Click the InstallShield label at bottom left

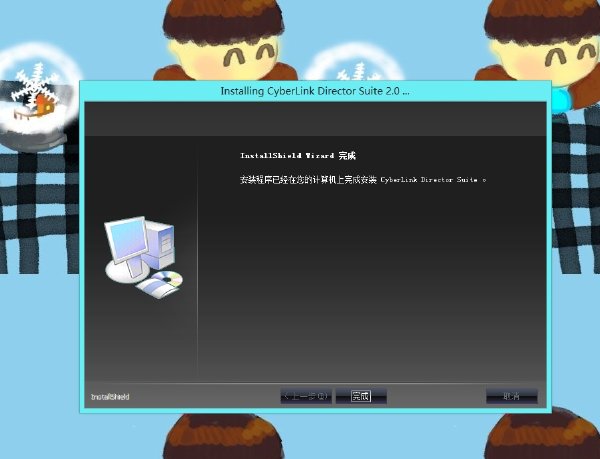110,397
